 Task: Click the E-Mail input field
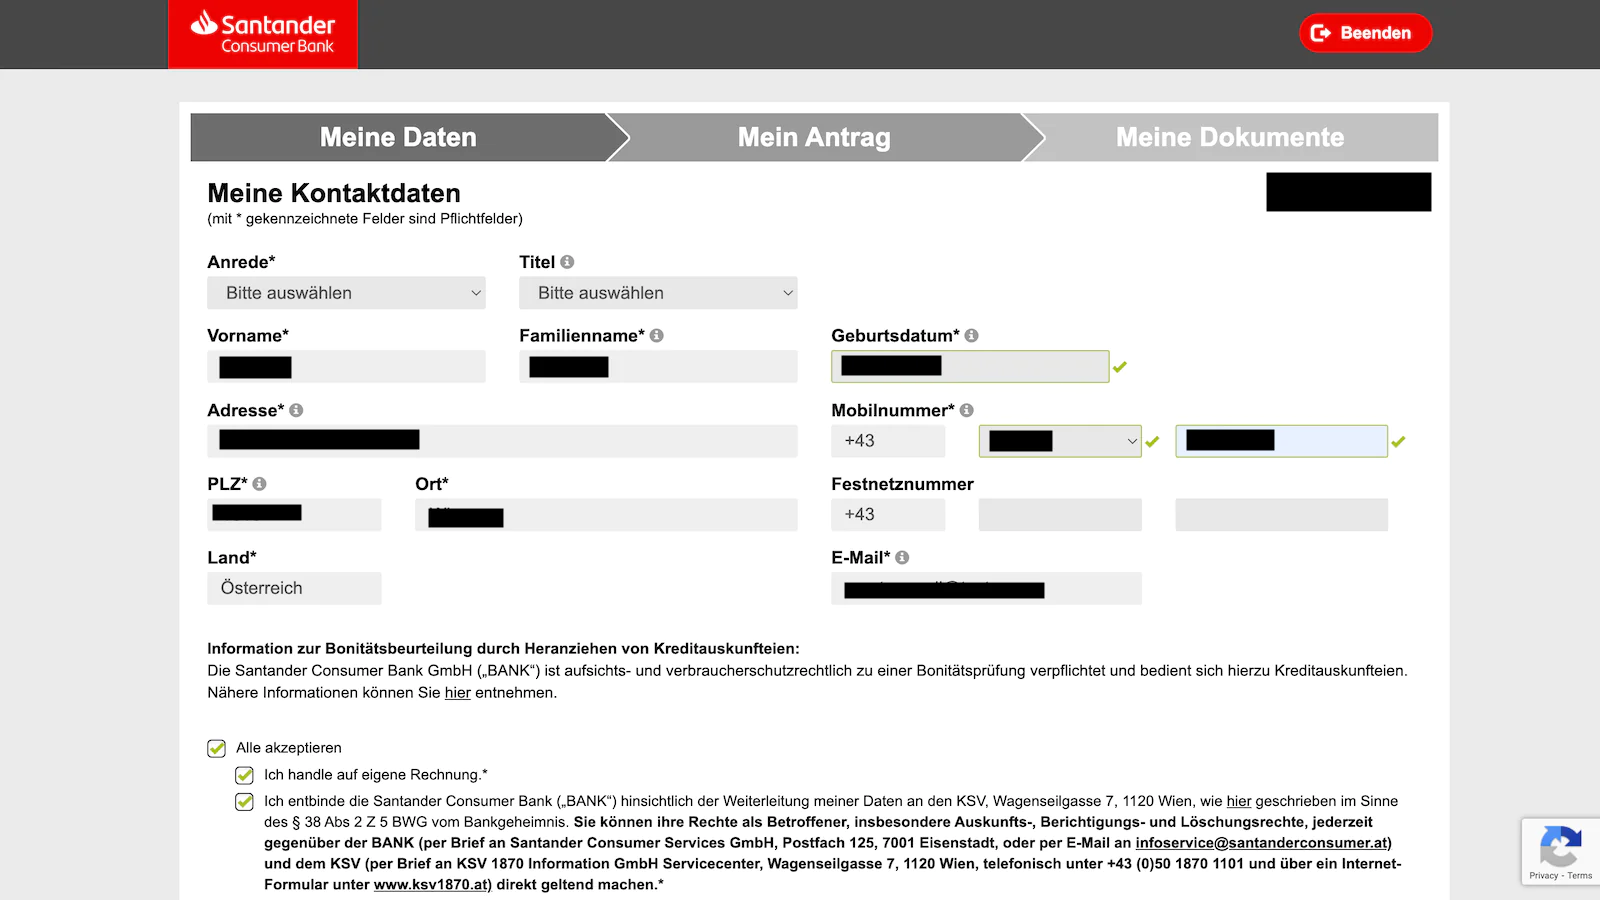(986, 588)
